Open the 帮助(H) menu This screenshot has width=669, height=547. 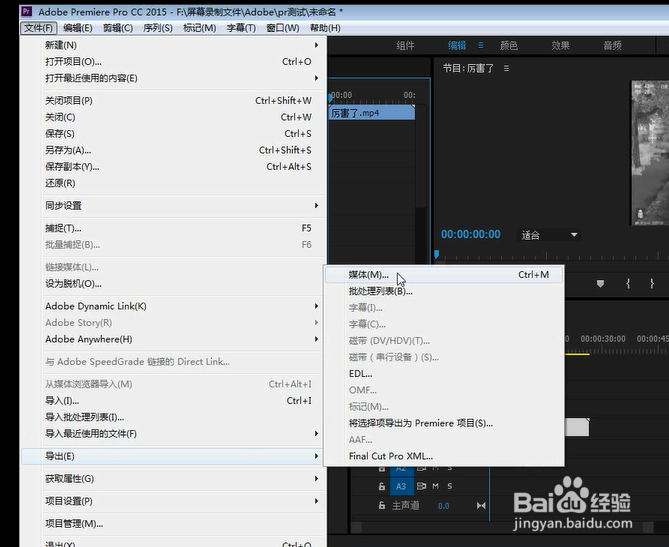tap(325, 28)
